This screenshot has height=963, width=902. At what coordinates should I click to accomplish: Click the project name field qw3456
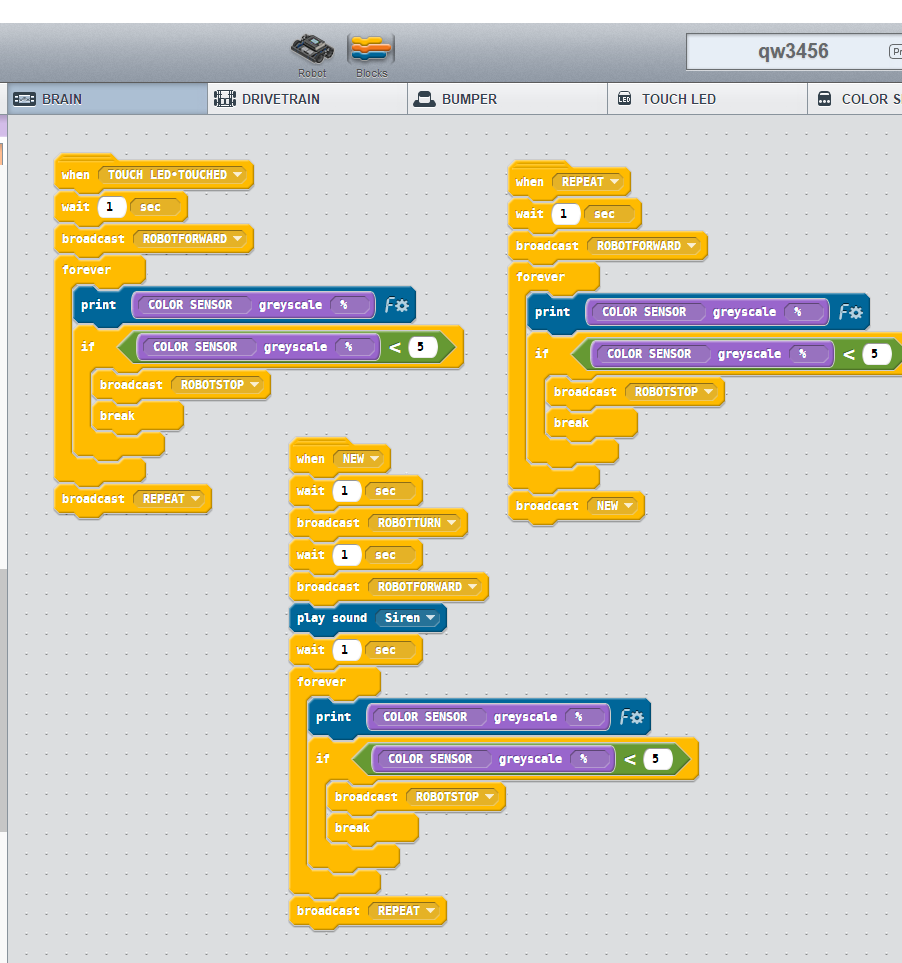coord(793,51)
